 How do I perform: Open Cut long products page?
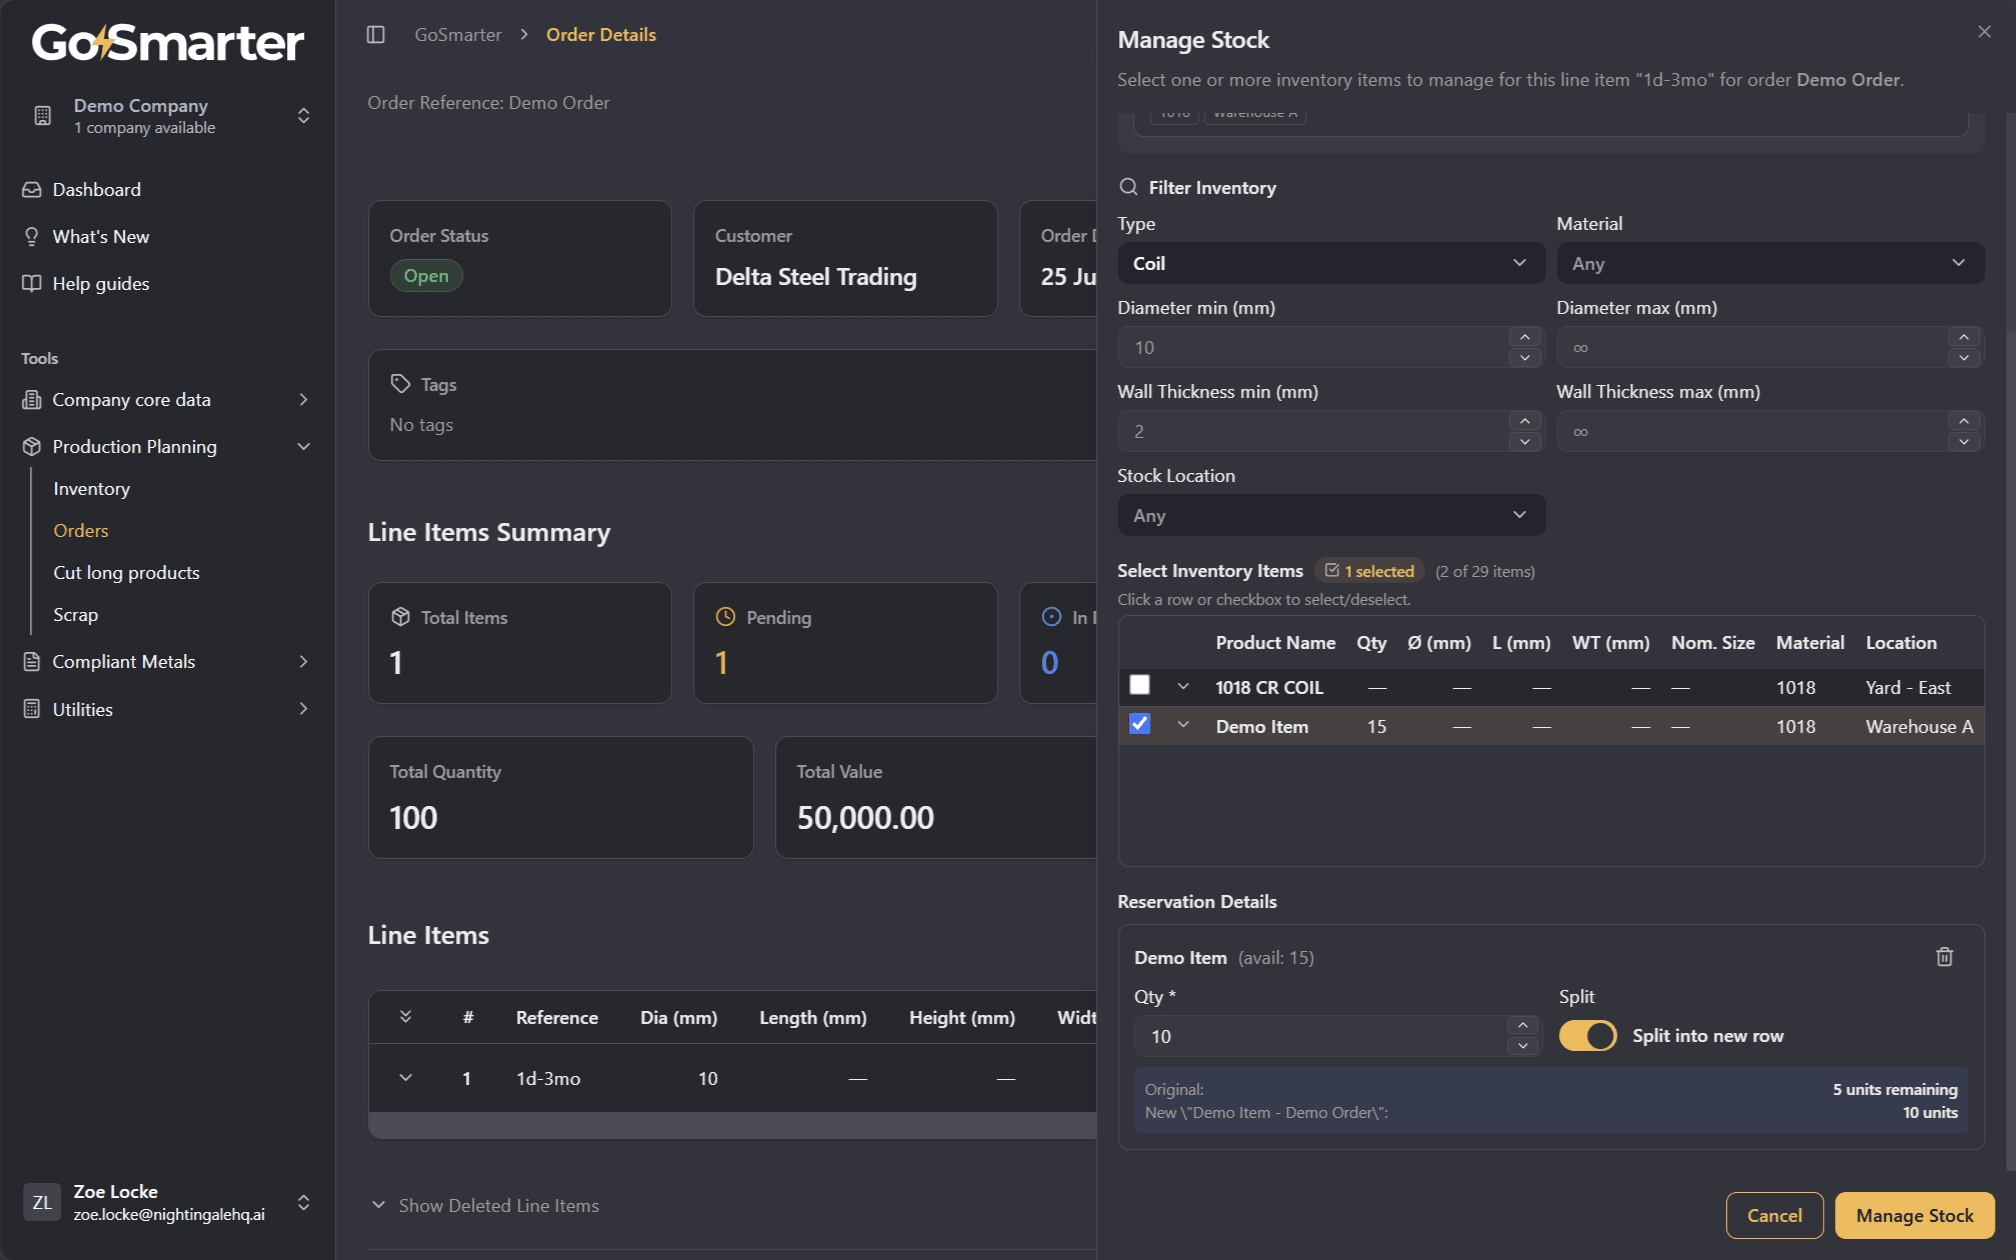pyautogui.click(x=126, y=573)
